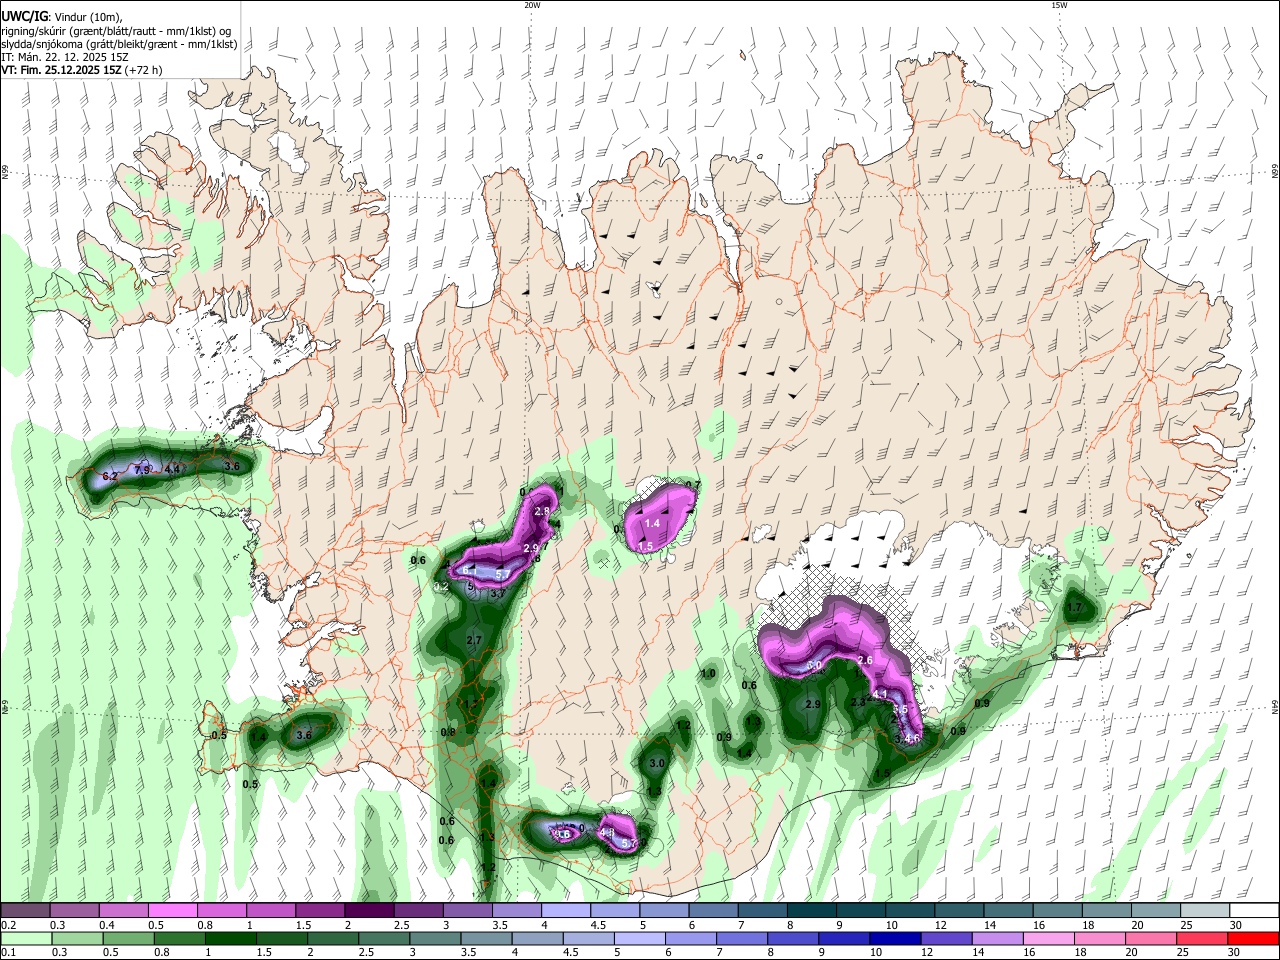The width and height of the screenshot is (1280, 960).
Task: Click the pale green rain swatch at 0.1
Action: coord(25,939)
